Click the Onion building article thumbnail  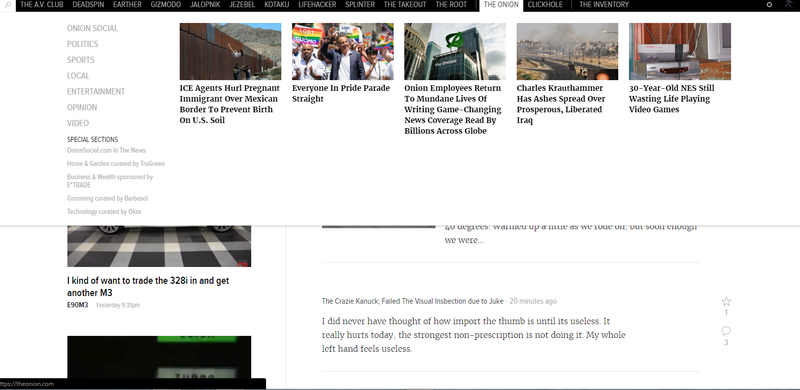[455, 52]
